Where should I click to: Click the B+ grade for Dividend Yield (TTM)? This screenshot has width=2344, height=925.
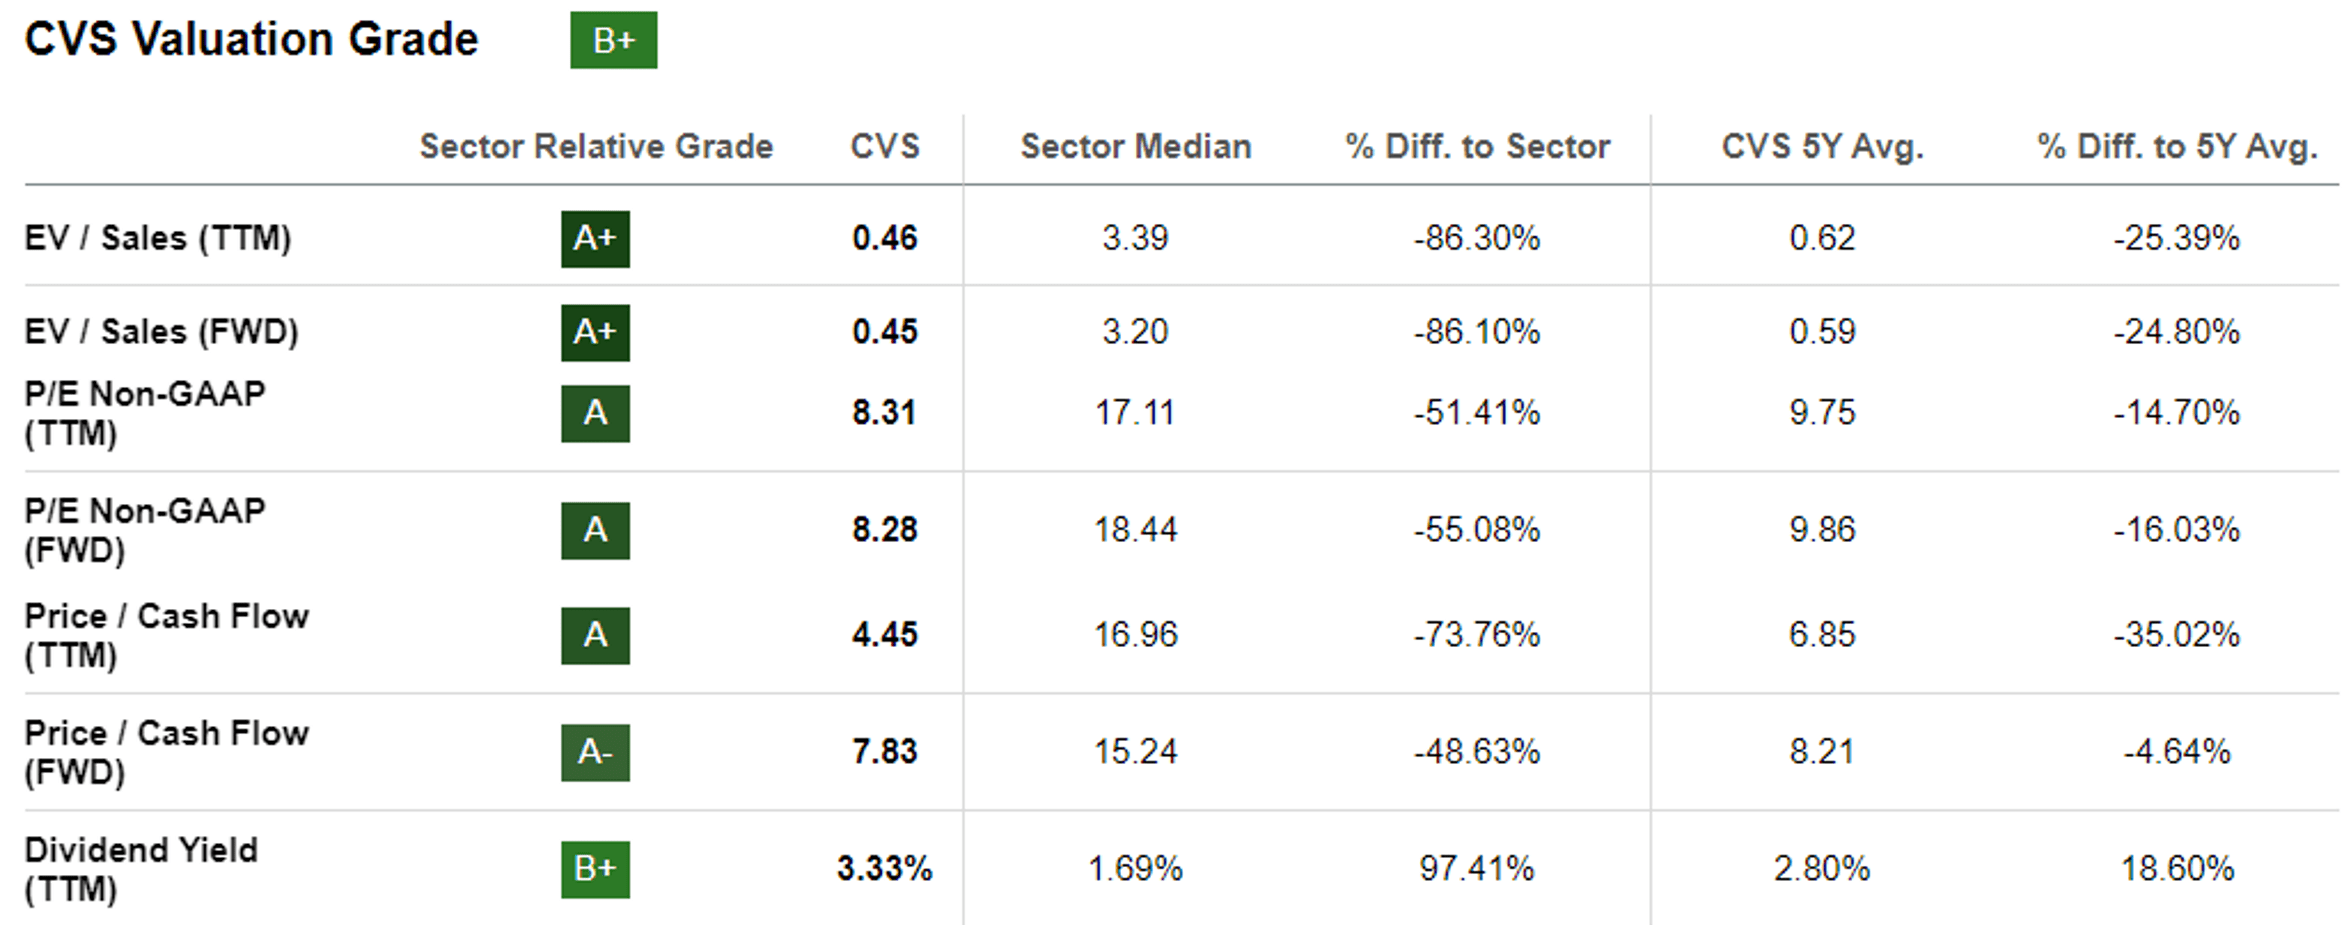(595, 869)
